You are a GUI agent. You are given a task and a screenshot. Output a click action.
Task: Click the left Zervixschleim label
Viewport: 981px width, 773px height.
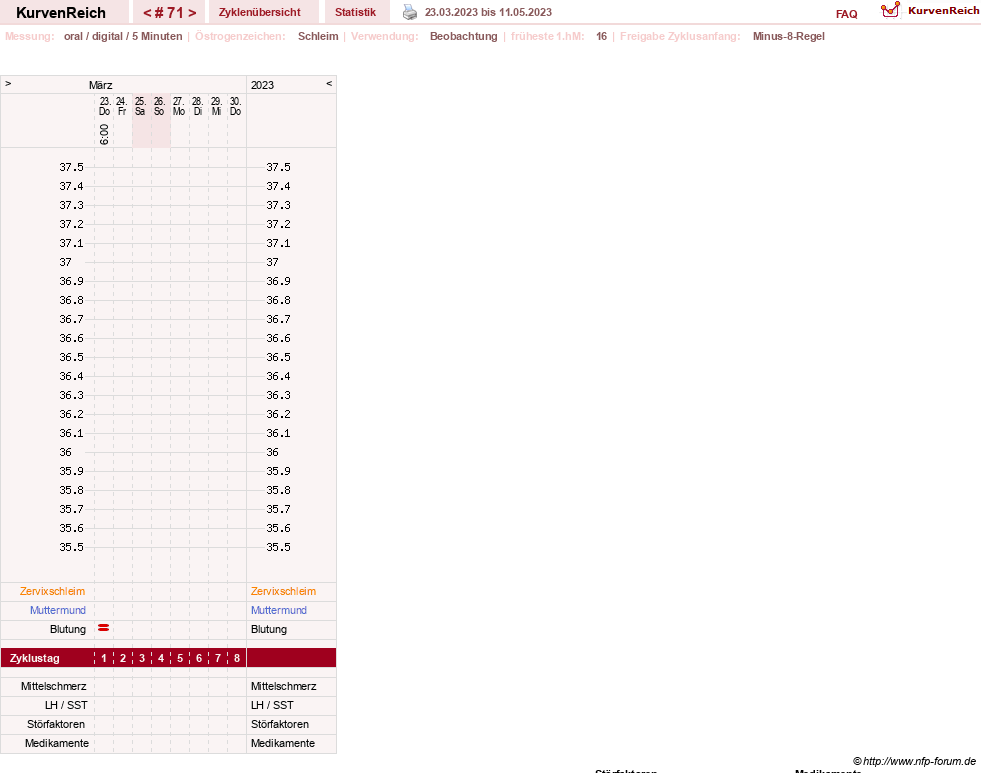coord(53,591)
